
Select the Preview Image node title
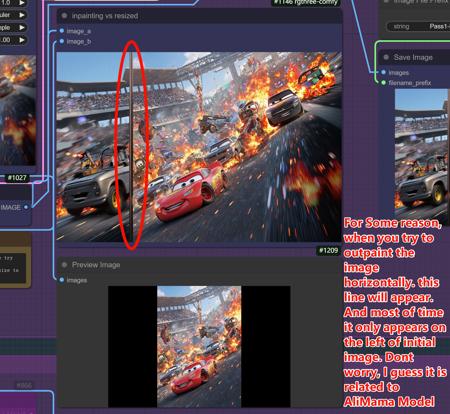click(x=96, y=265)
